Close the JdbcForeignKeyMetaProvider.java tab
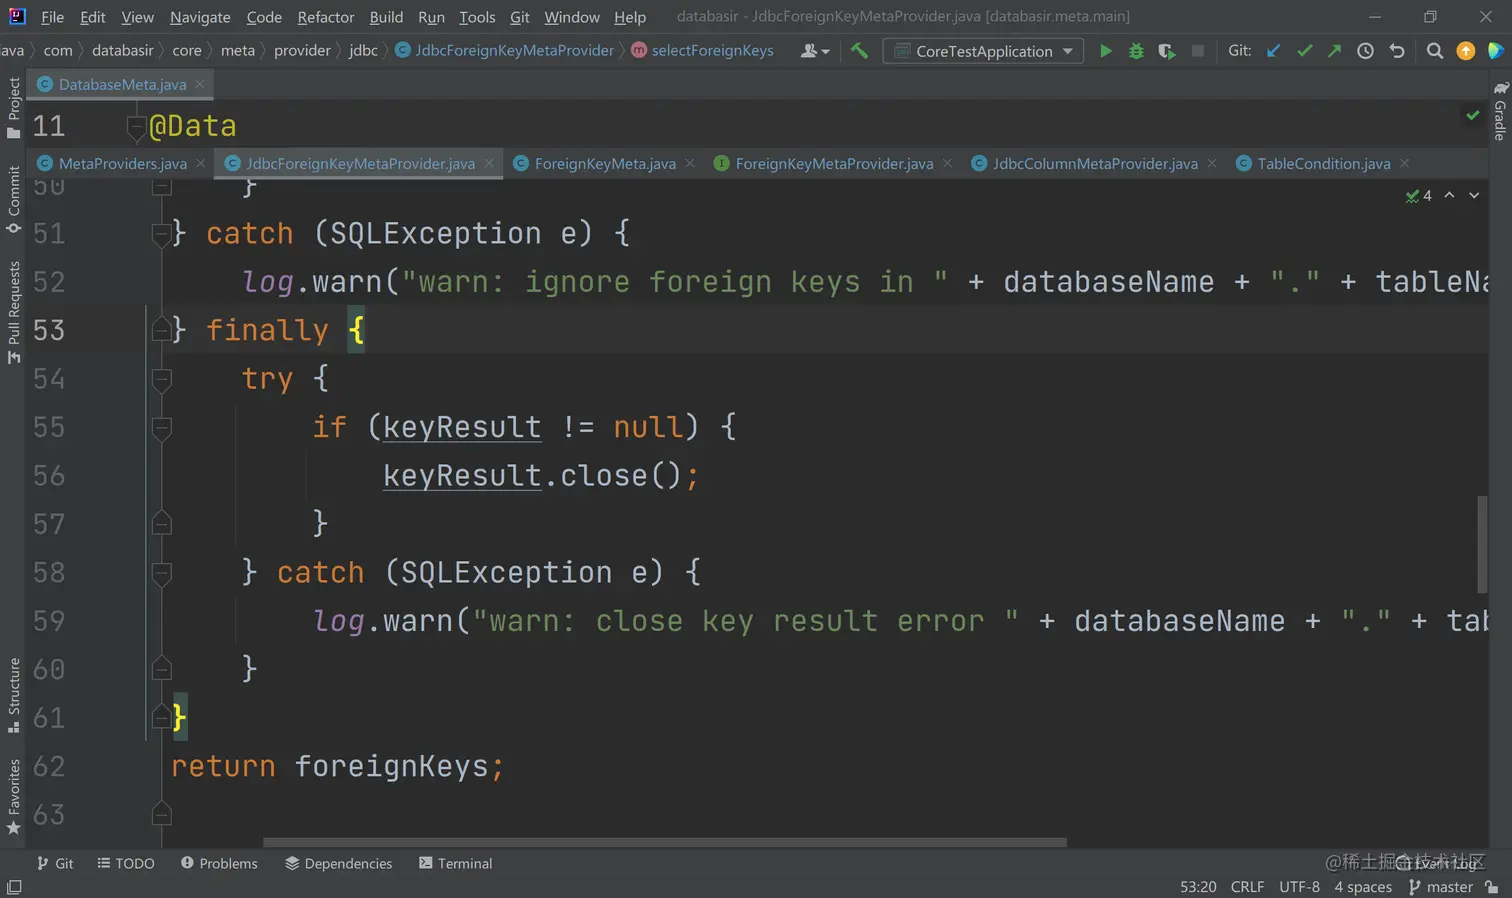 [489, 163]
